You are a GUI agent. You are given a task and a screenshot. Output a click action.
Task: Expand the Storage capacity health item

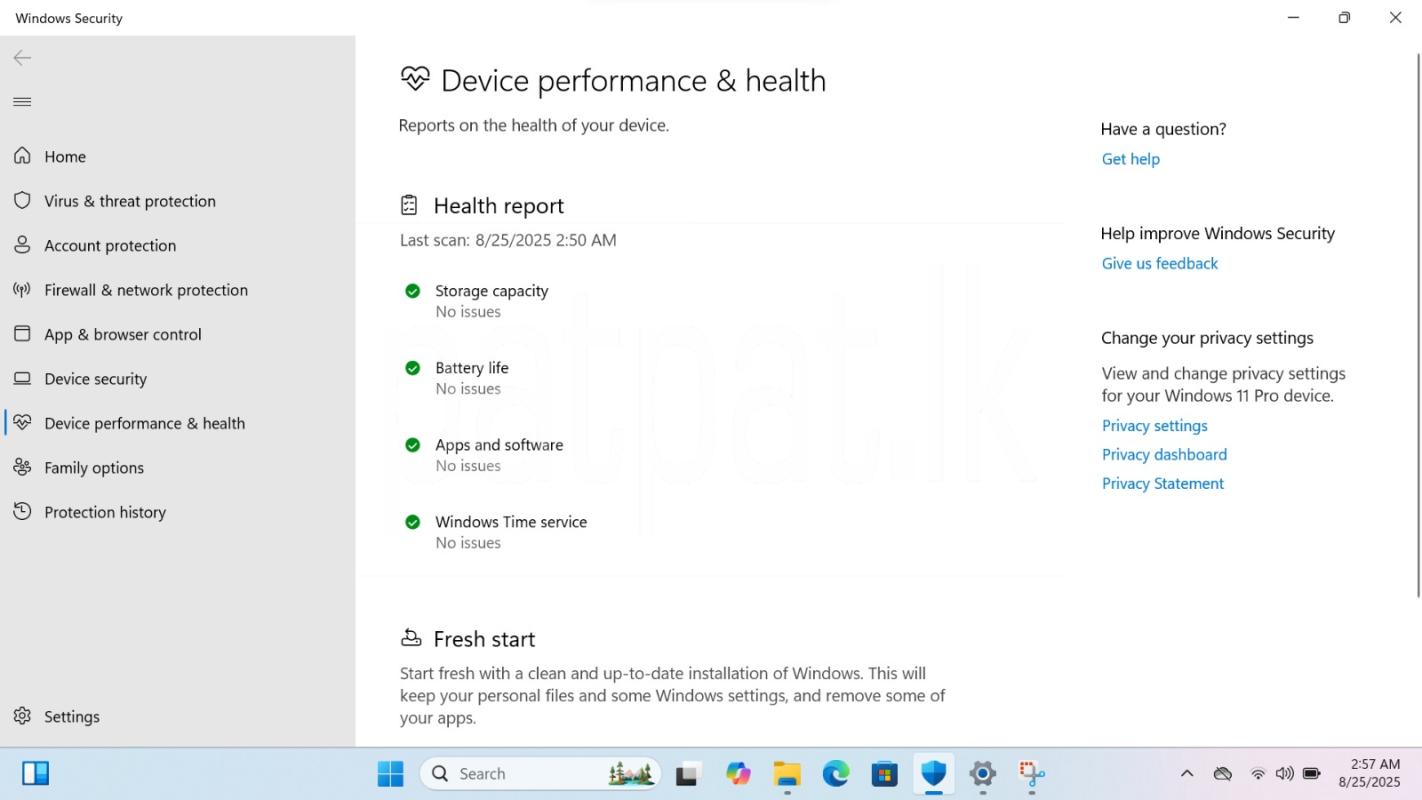[491, 291]
